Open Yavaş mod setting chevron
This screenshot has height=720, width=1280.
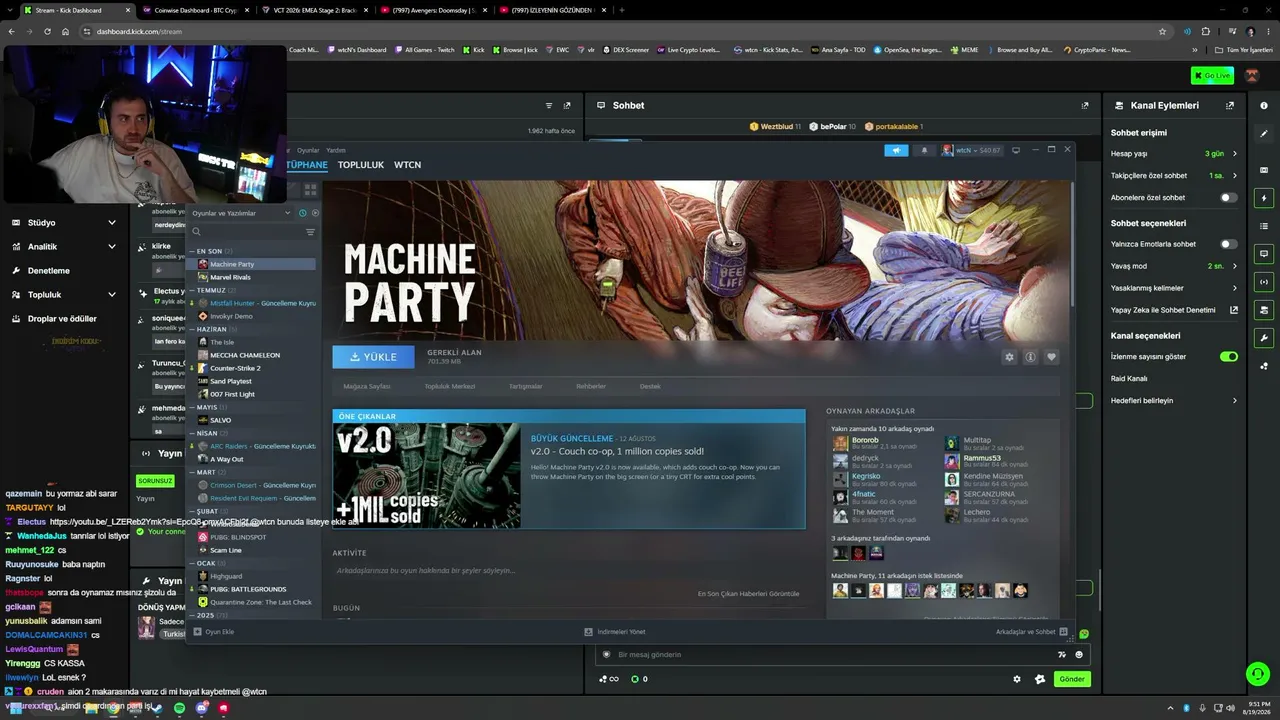(x=1235, y=266)
